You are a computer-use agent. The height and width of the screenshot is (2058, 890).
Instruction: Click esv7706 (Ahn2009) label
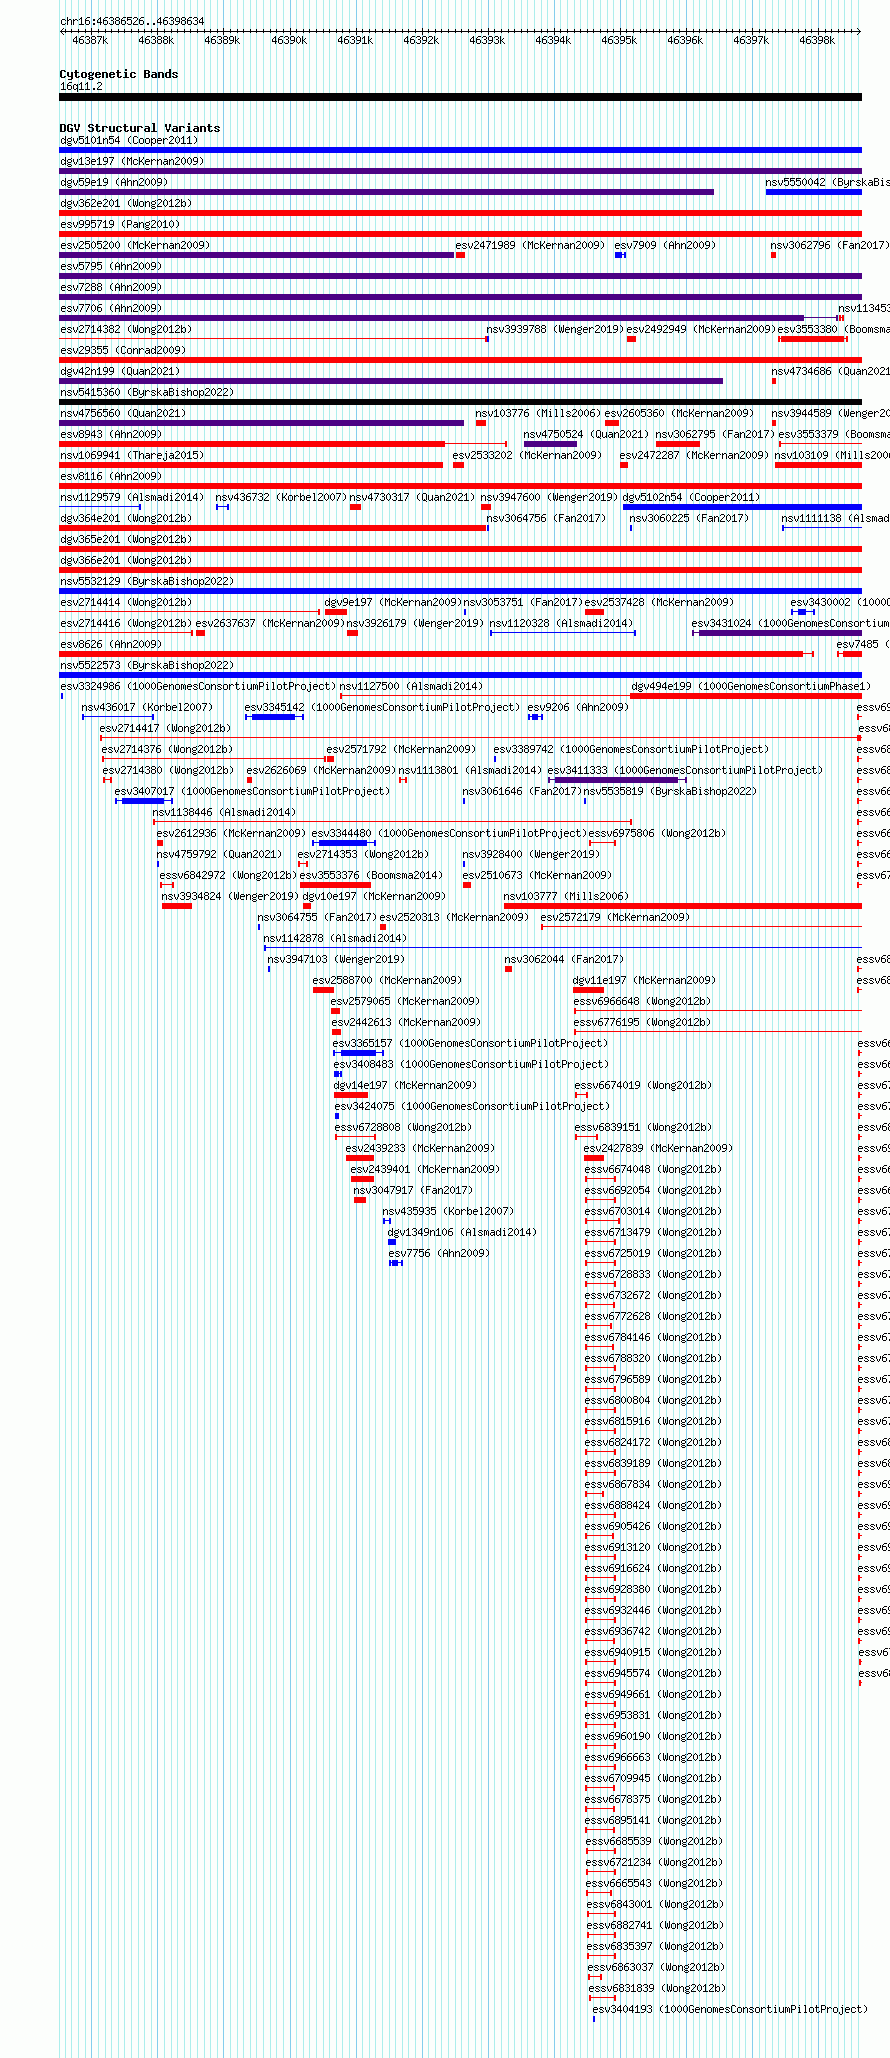click(x=111, y=308)
